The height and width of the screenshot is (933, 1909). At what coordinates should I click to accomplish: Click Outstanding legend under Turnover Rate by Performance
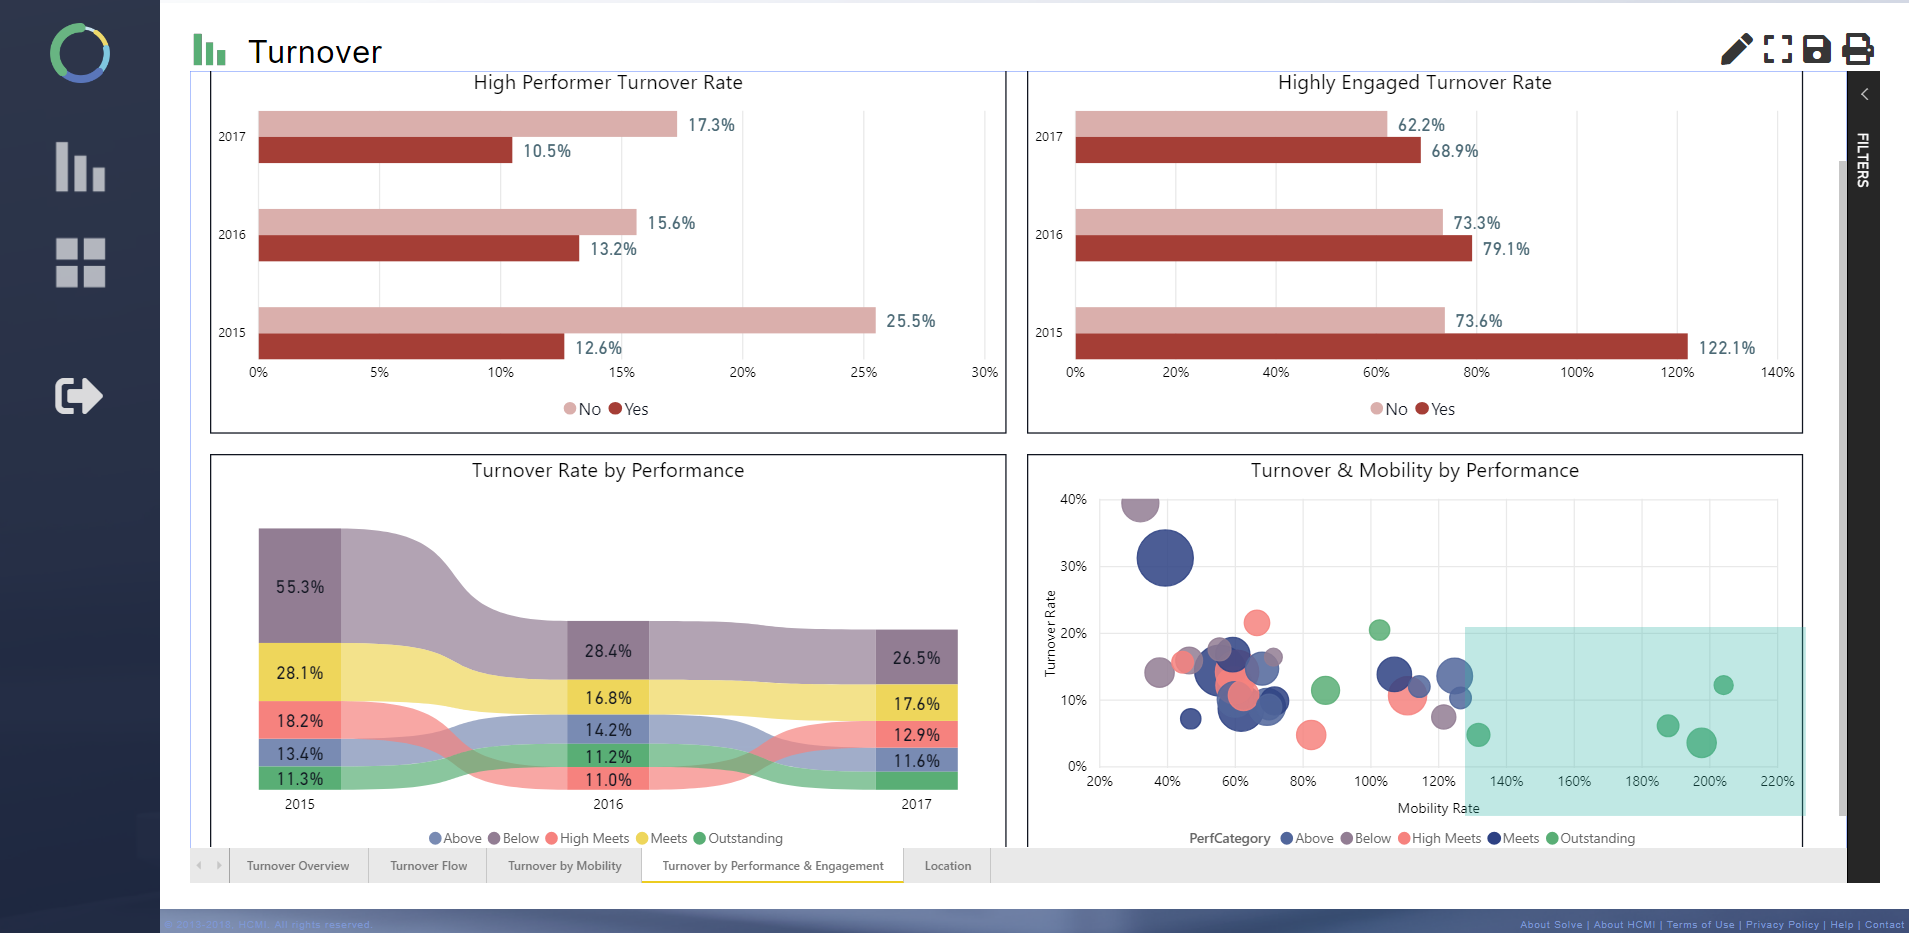point(738,838)
